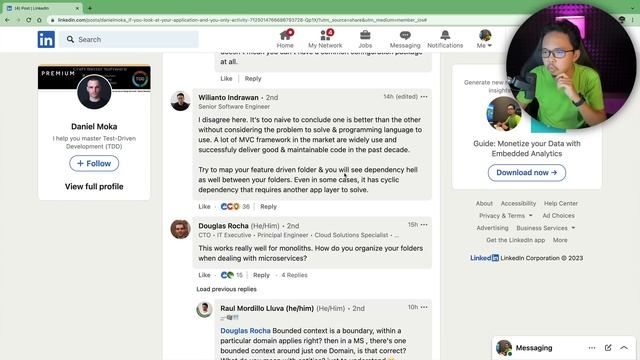Open options menu on Raul's reply
This screenshot has height=360, width=640.
424,307
